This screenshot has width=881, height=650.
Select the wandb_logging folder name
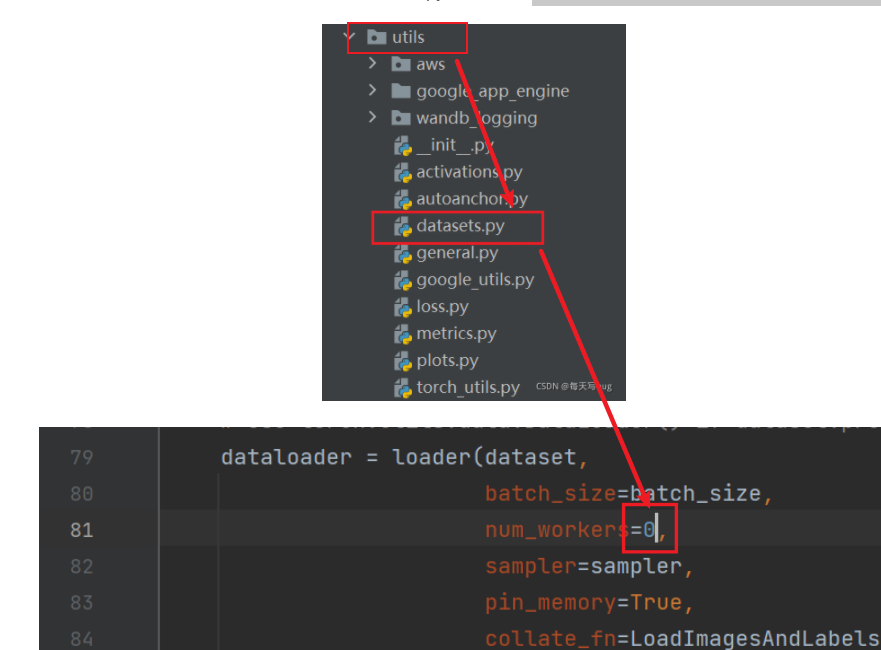click(476, 118)
